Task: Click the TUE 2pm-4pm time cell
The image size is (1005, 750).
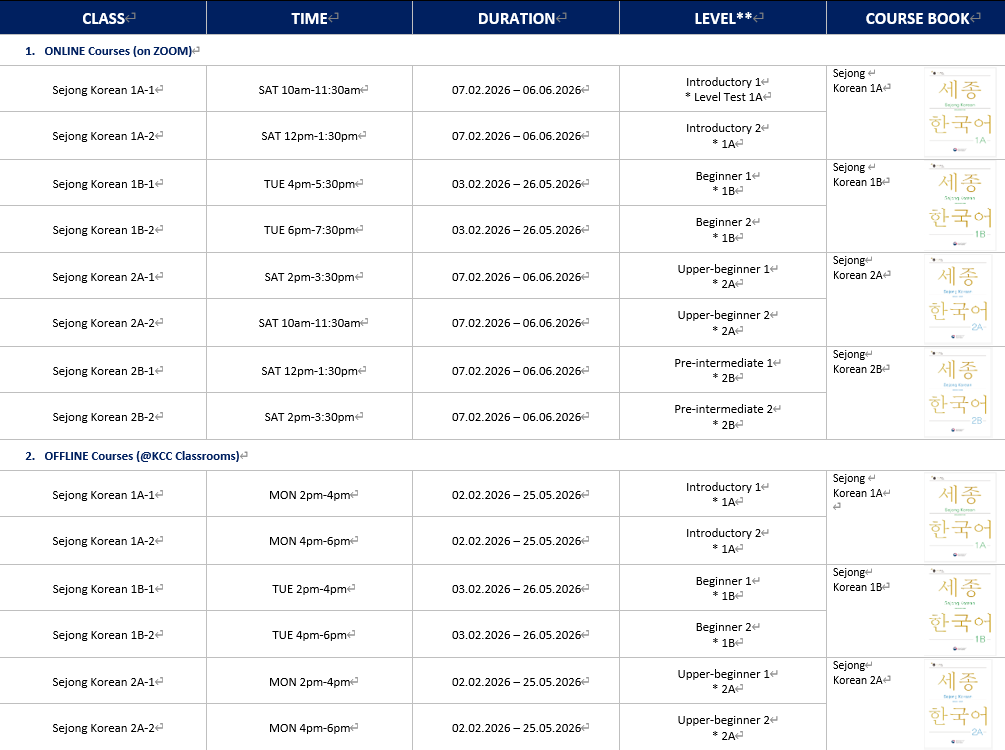Action: coord(310,589)
